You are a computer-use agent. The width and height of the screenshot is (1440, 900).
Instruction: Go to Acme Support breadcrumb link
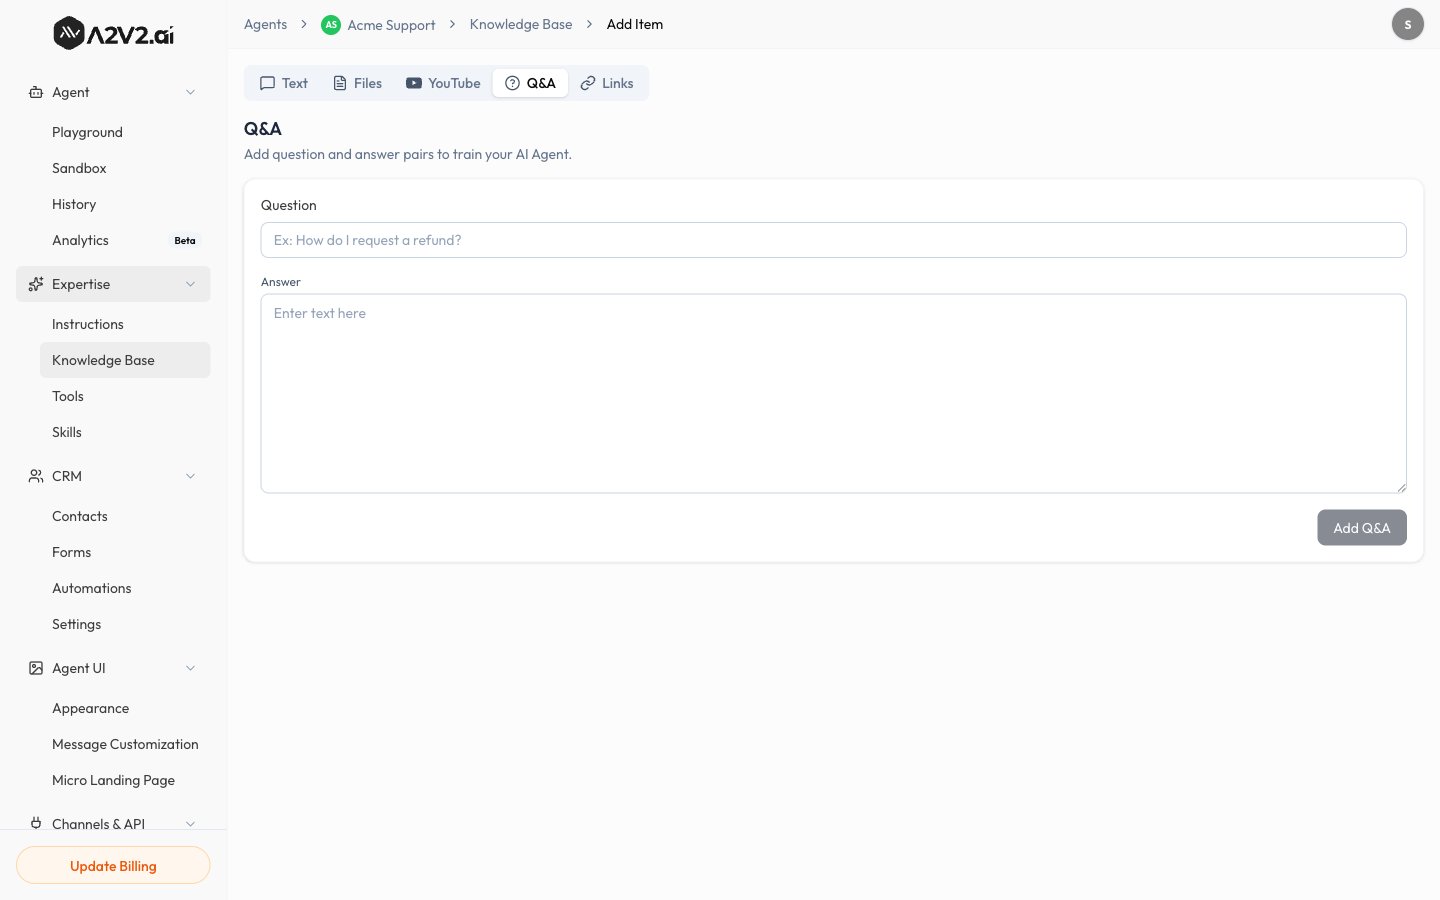click(x=391, y=25)
